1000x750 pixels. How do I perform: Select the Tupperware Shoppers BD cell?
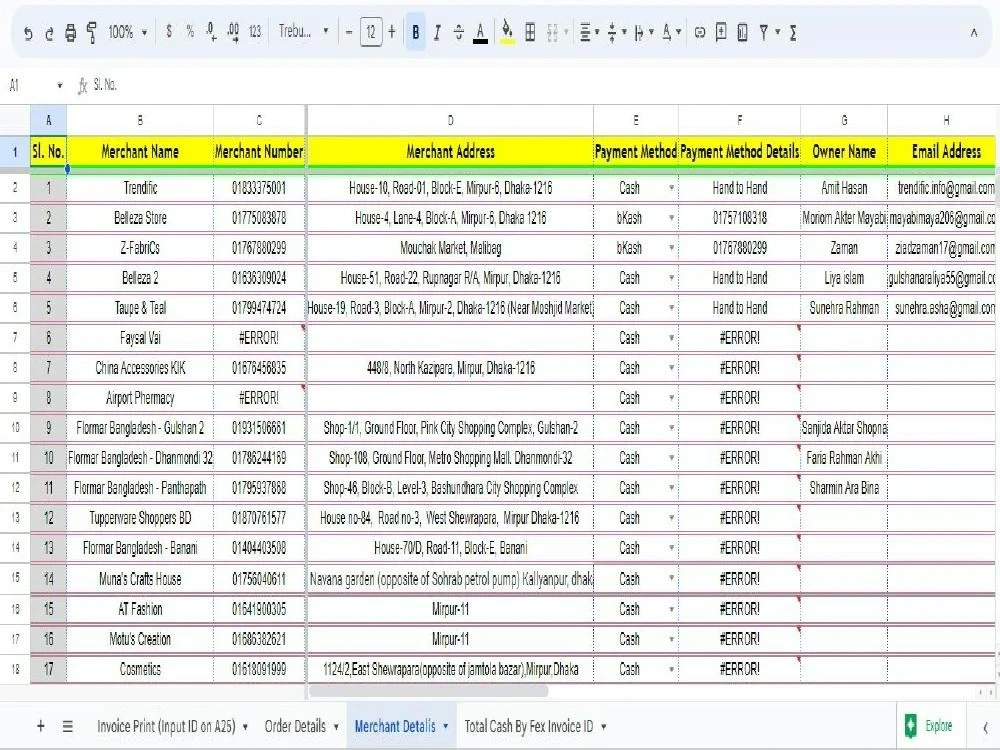pos(140,518)
